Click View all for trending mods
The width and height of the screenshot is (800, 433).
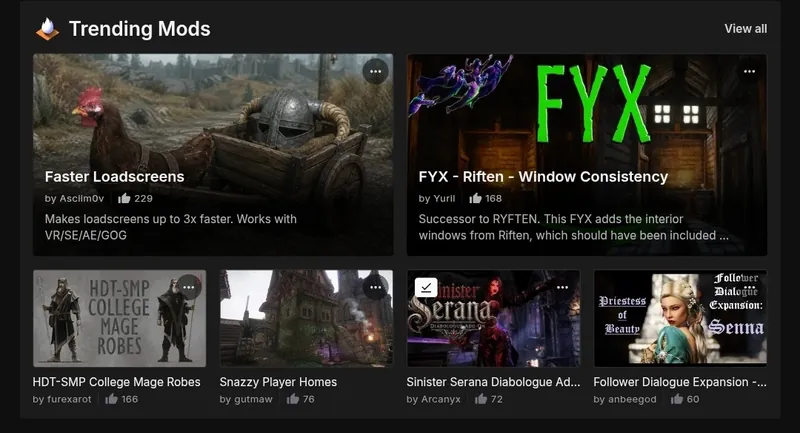(745, 29)
